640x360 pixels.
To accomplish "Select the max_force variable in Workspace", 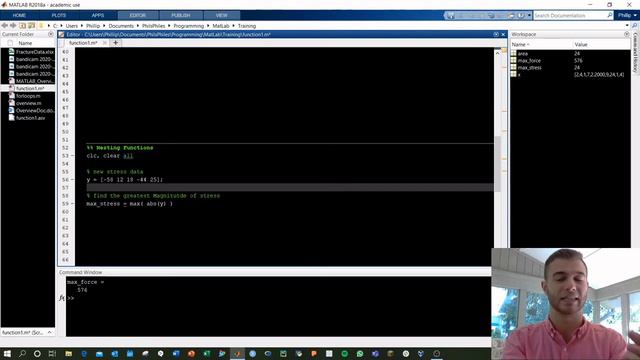I will click(529, 60).
